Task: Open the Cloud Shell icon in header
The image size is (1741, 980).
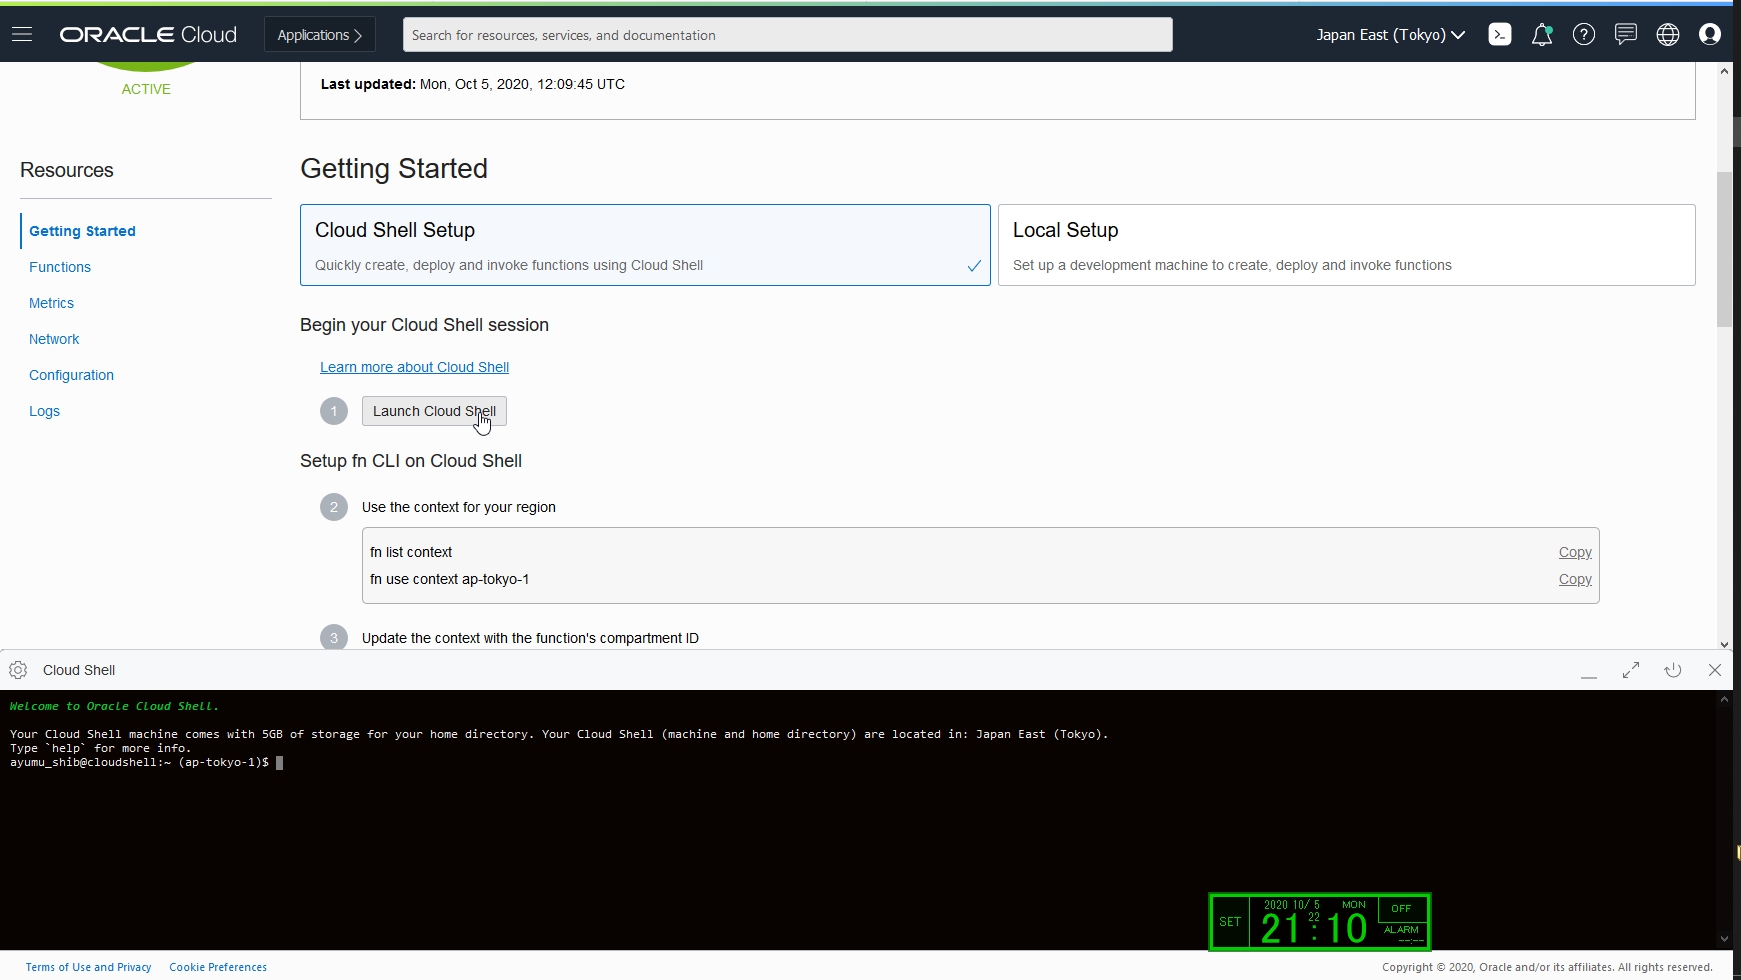Action: click(1499, 35)
